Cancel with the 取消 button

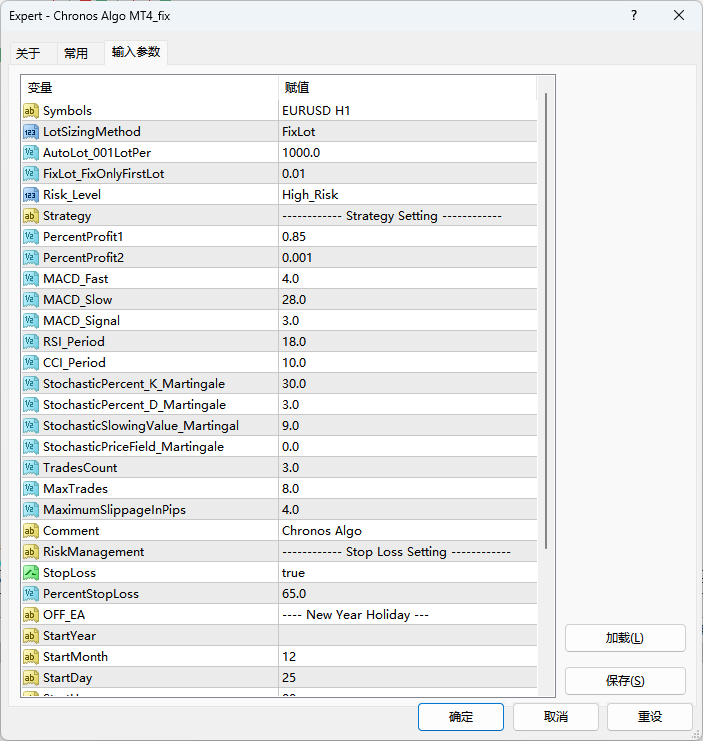coord(556,717)
